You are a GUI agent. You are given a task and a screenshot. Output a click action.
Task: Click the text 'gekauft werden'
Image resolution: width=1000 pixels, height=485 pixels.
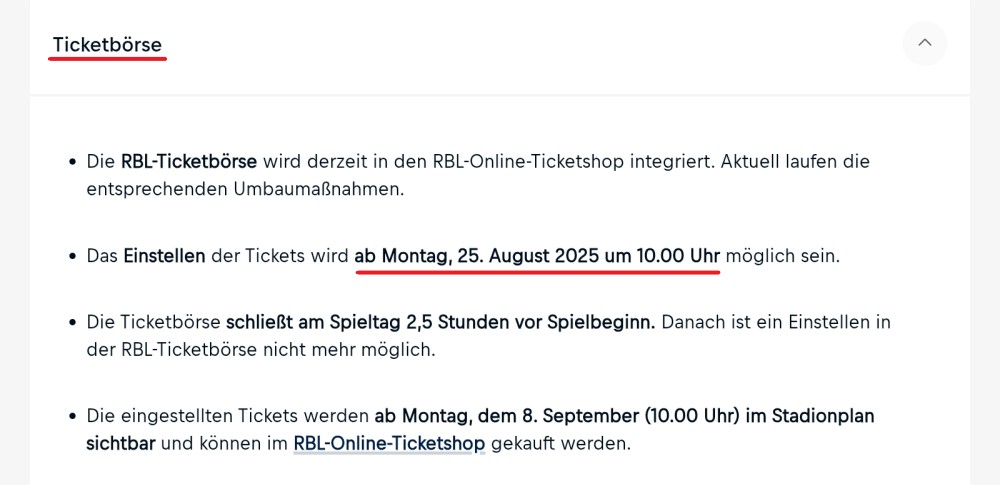click(561, 443)
